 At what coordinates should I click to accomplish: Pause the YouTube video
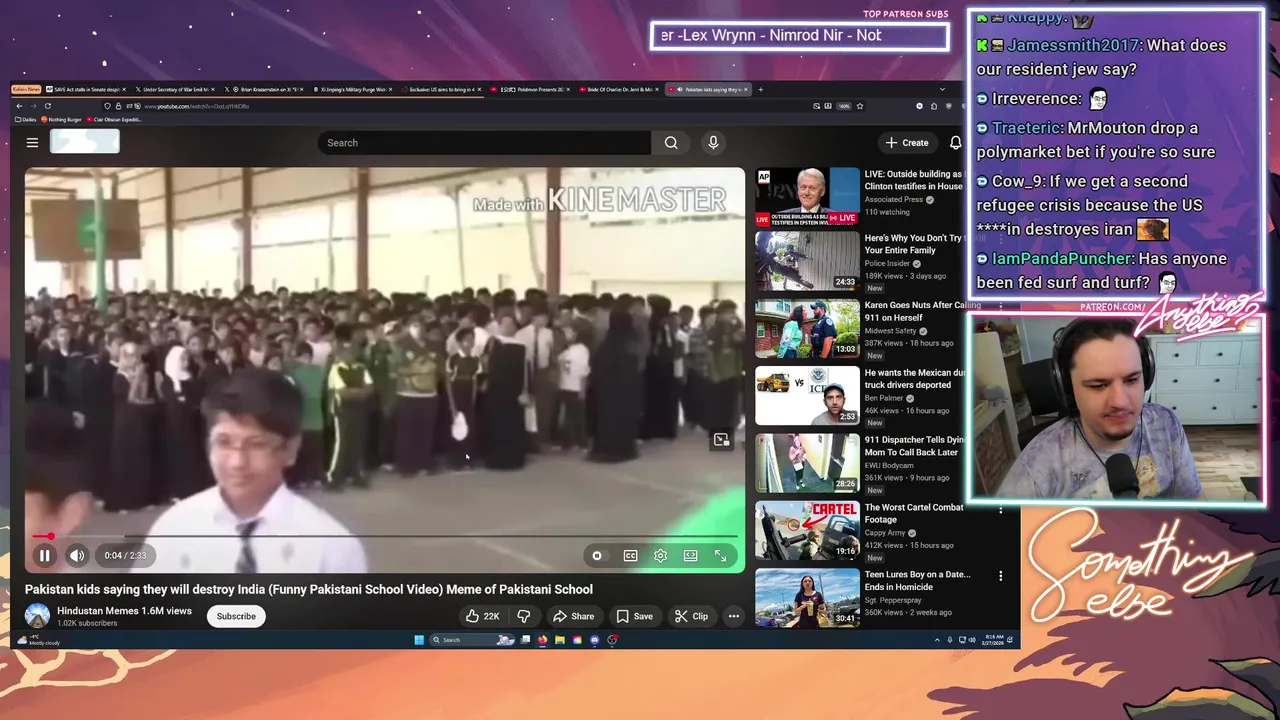pos(44,556)
